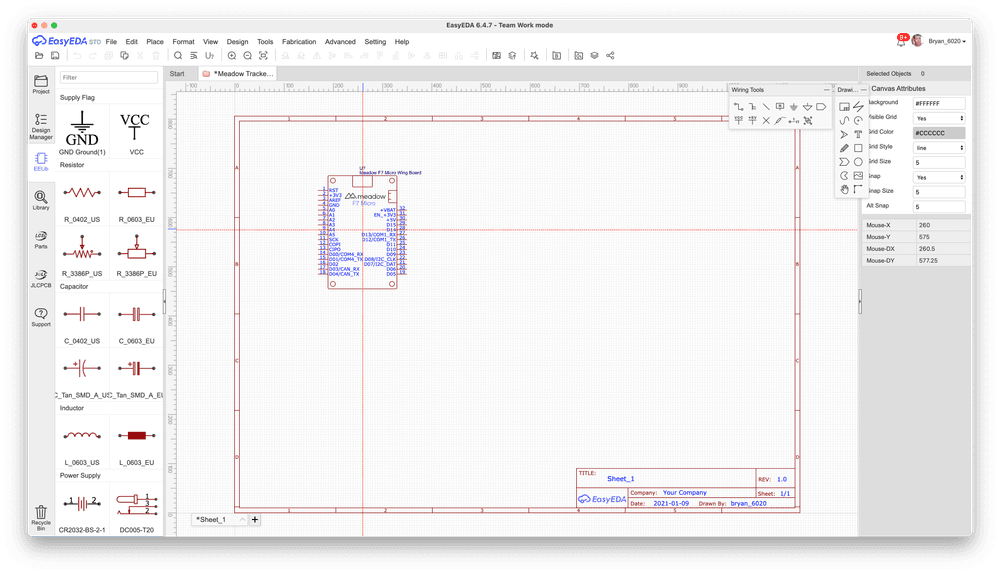Select the Bus tool in Wiring Tools

click(752, 107)
